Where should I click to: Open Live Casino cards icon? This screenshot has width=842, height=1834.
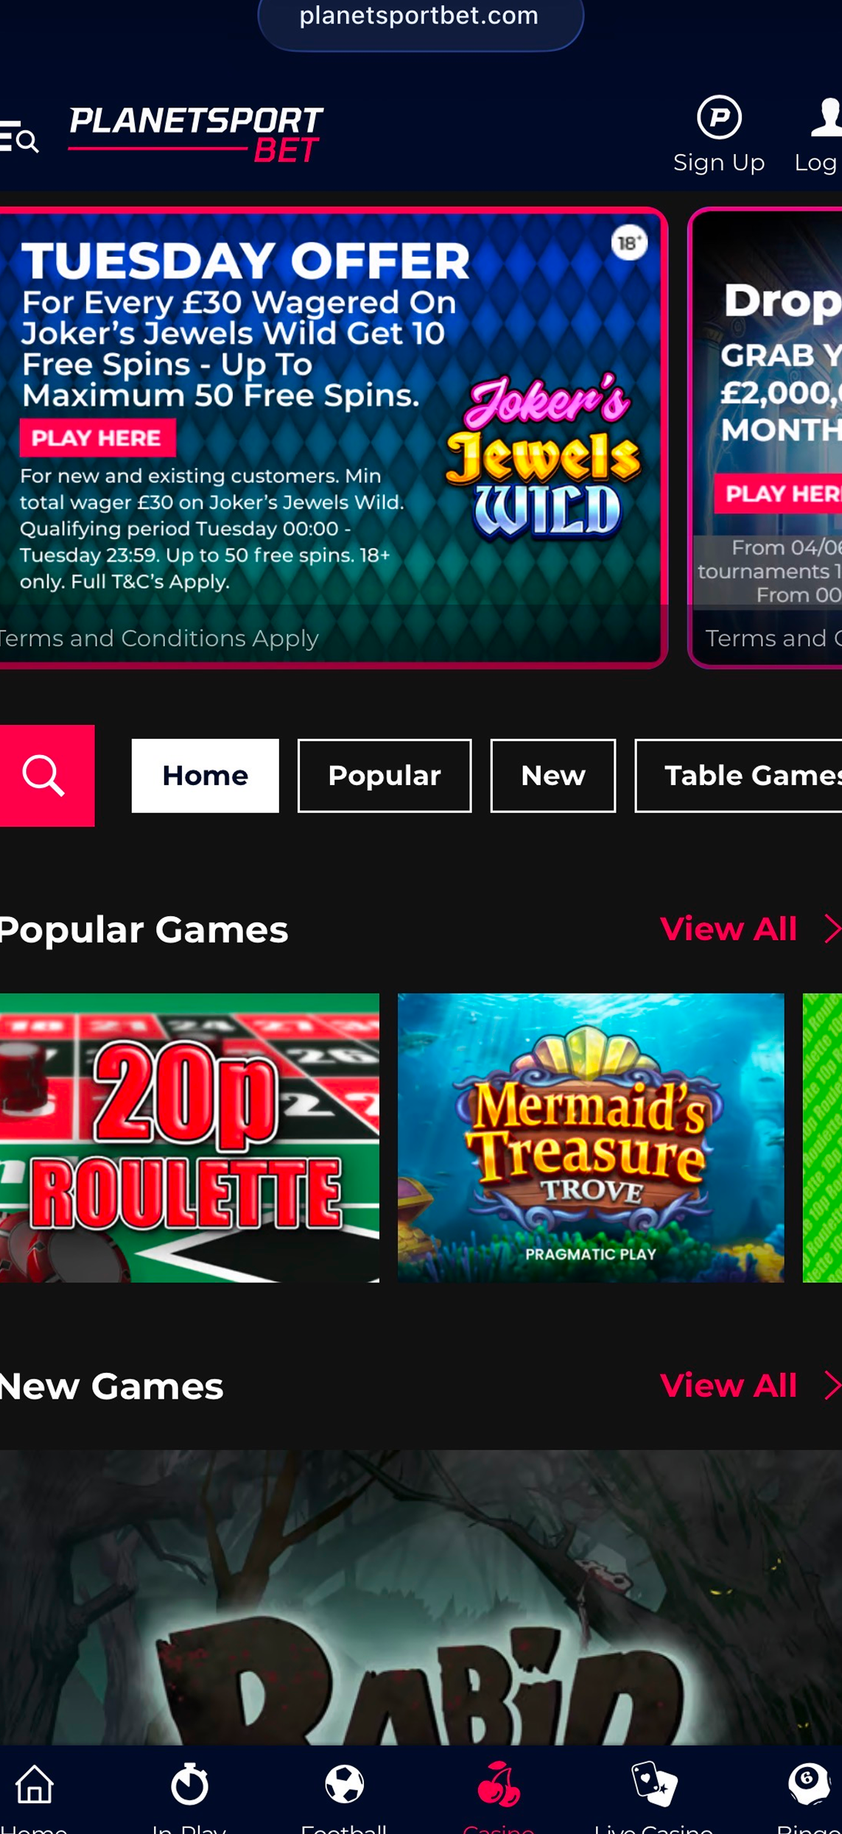(x=654, y=1785)
